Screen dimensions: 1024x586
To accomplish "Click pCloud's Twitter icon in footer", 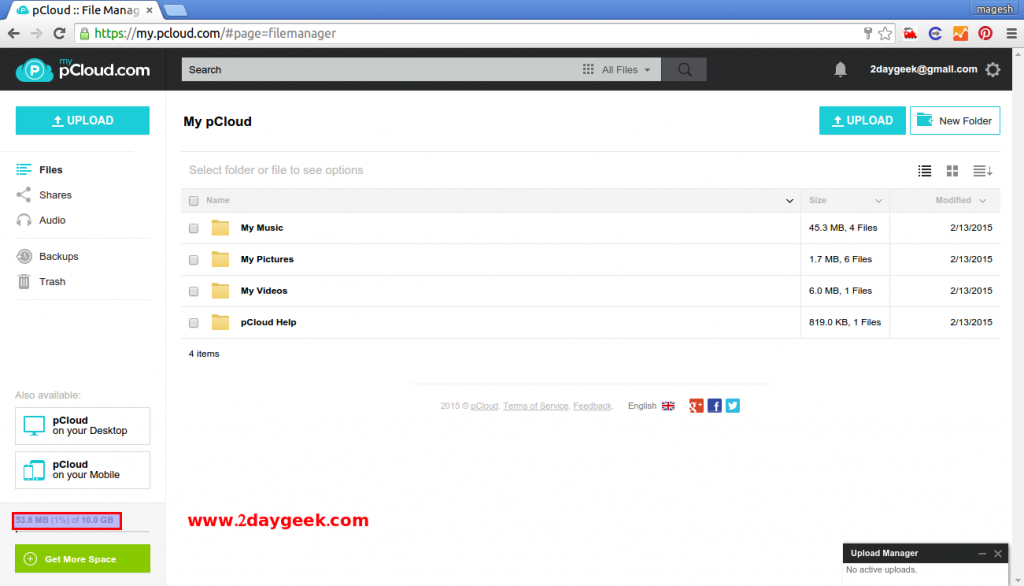I will 732,405.
